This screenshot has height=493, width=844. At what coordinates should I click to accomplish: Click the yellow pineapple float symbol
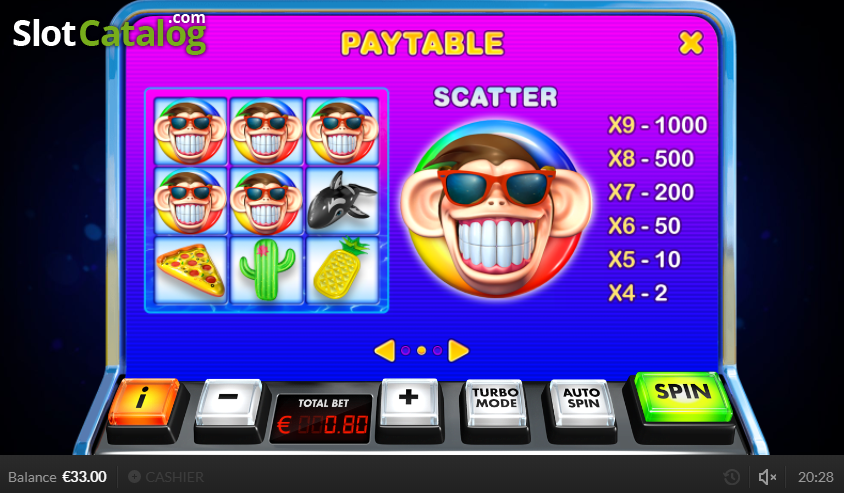point(342,270)
